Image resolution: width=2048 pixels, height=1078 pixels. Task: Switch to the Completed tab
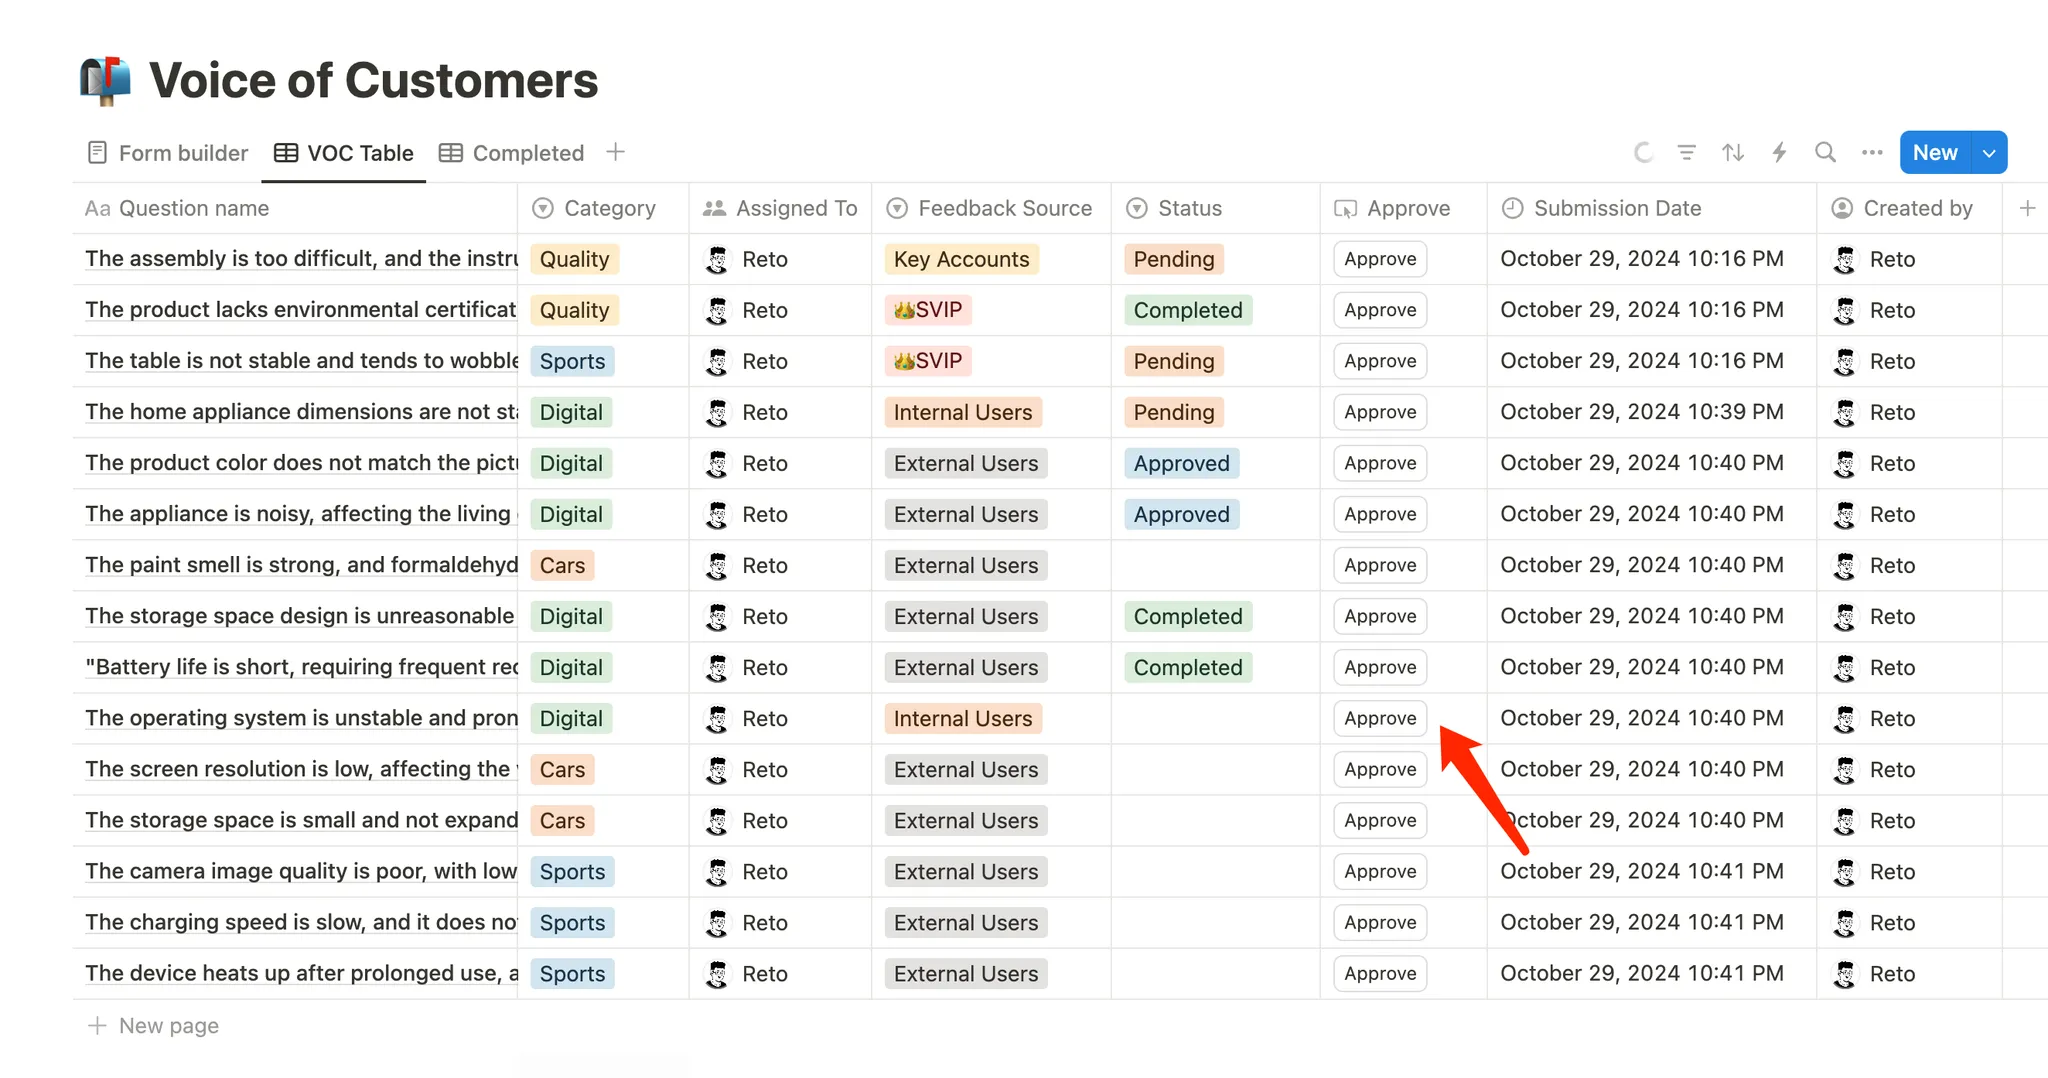[512, 153]
